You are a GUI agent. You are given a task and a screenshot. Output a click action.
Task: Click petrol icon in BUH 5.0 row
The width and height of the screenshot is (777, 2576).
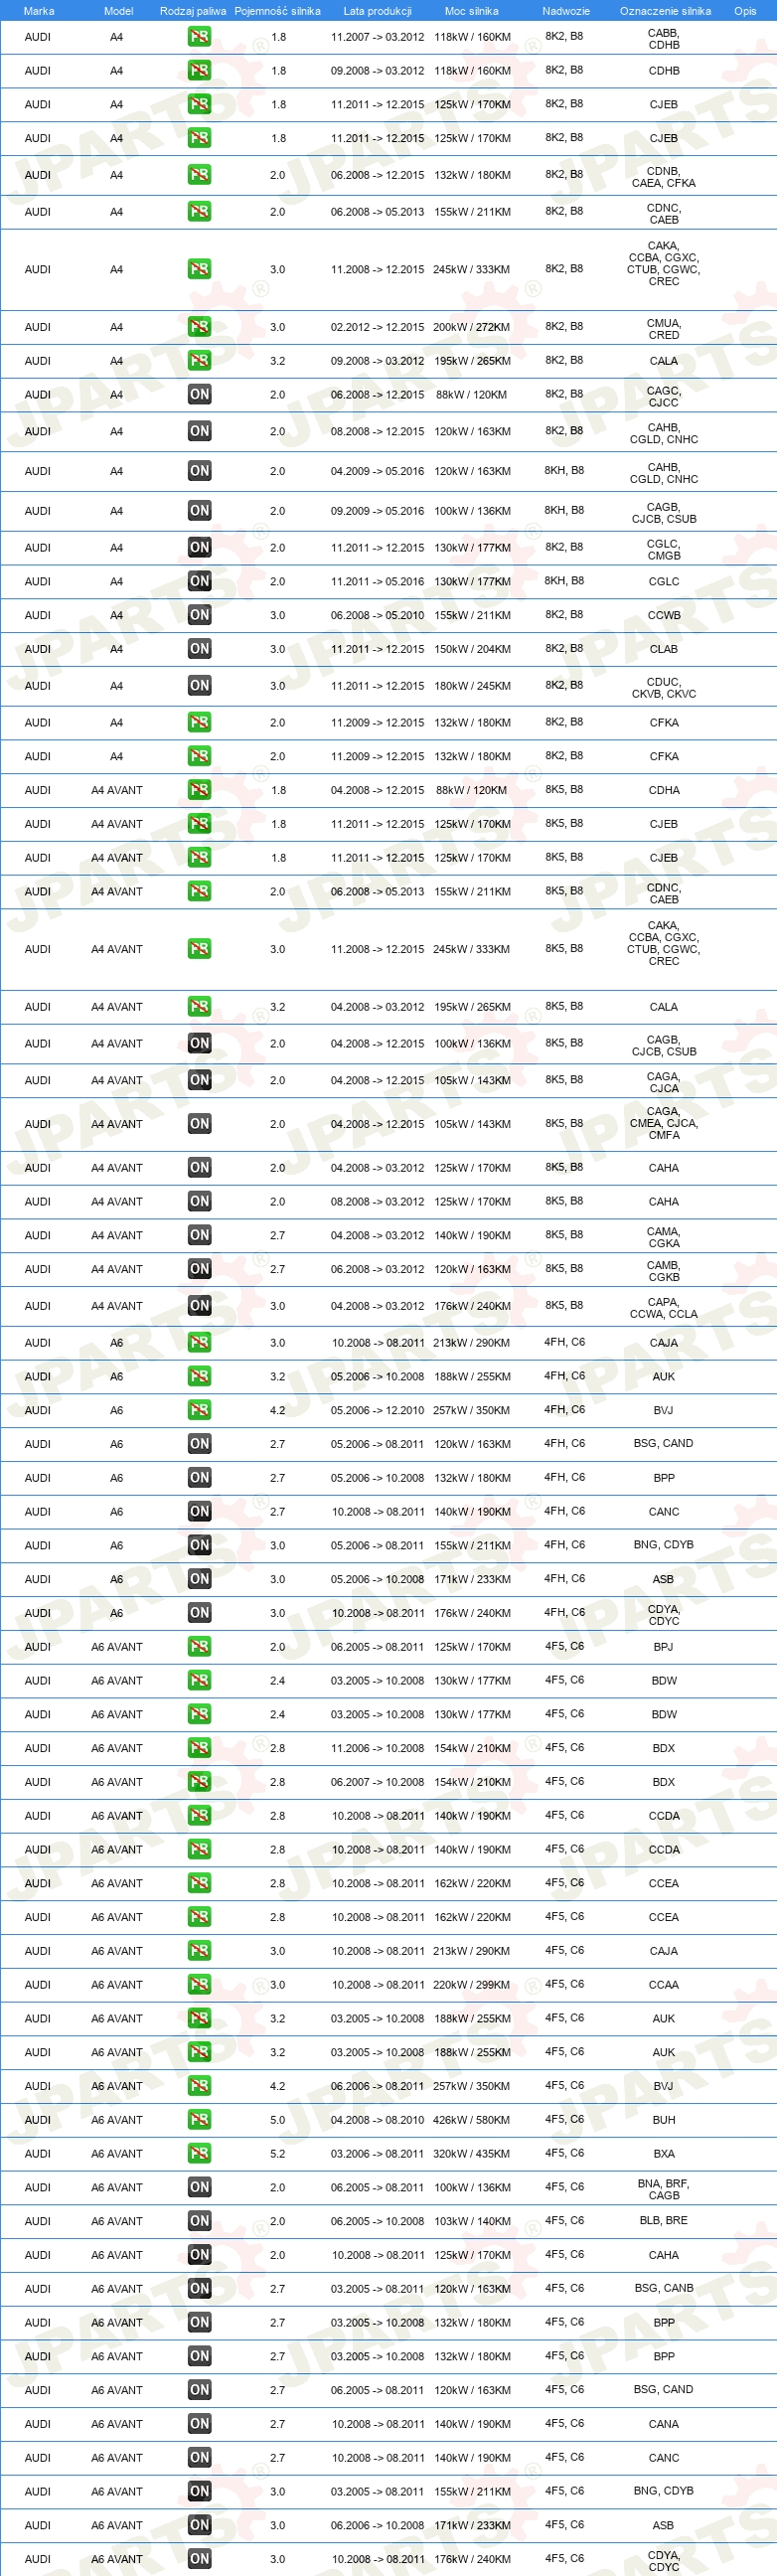199,2120
